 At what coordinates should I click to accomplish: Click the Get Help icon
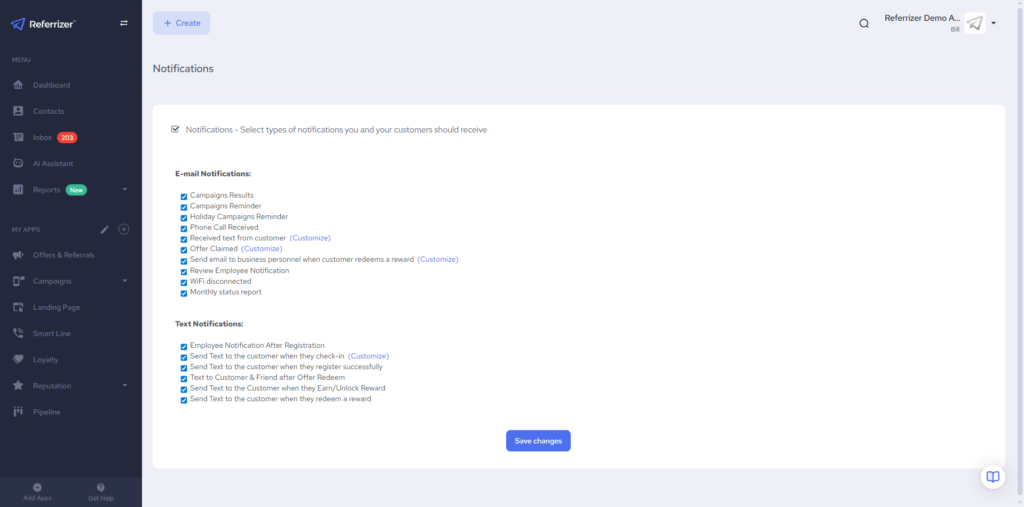click(100, 487)
